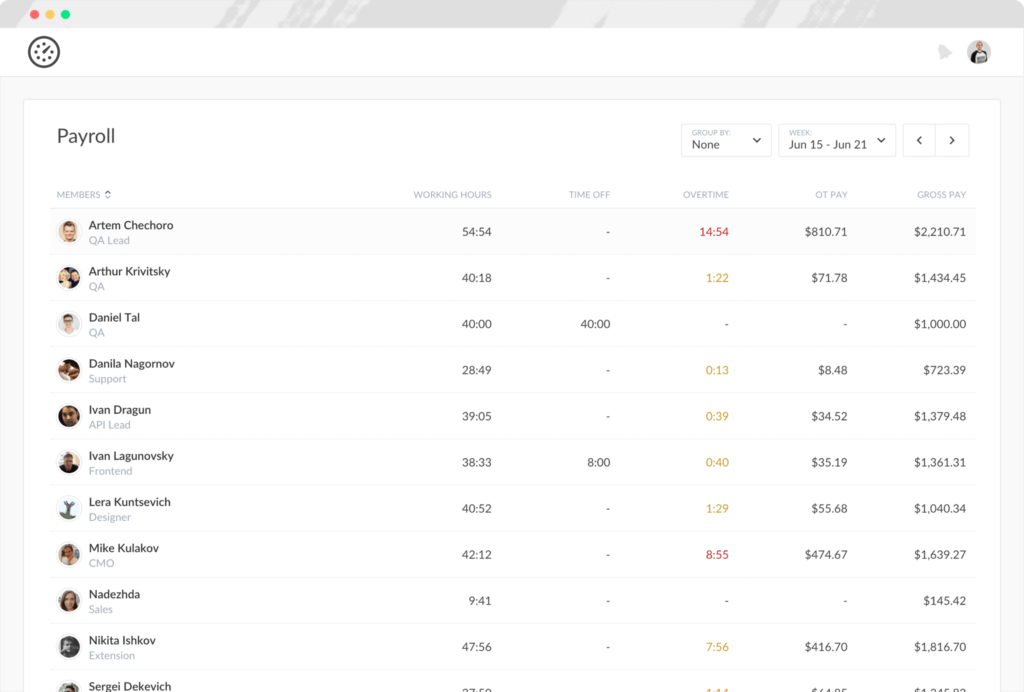Click the OT Pay column header
Viewport: 1024px width, 692px height.
831,195
